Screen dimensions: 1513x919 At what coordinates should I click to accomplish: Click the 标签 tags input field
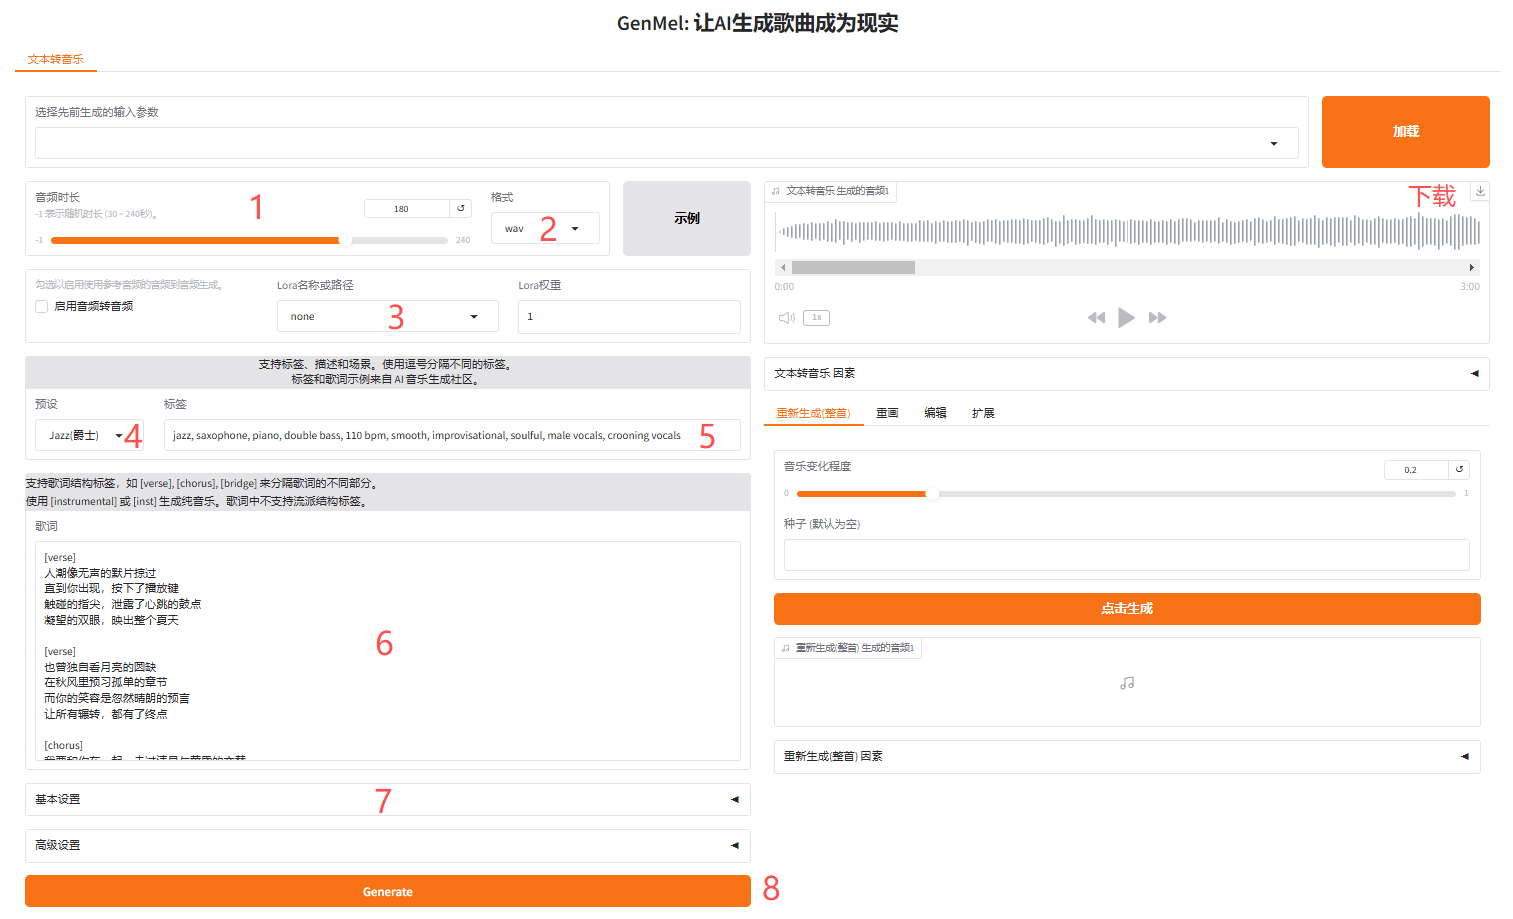coord(452,436)
